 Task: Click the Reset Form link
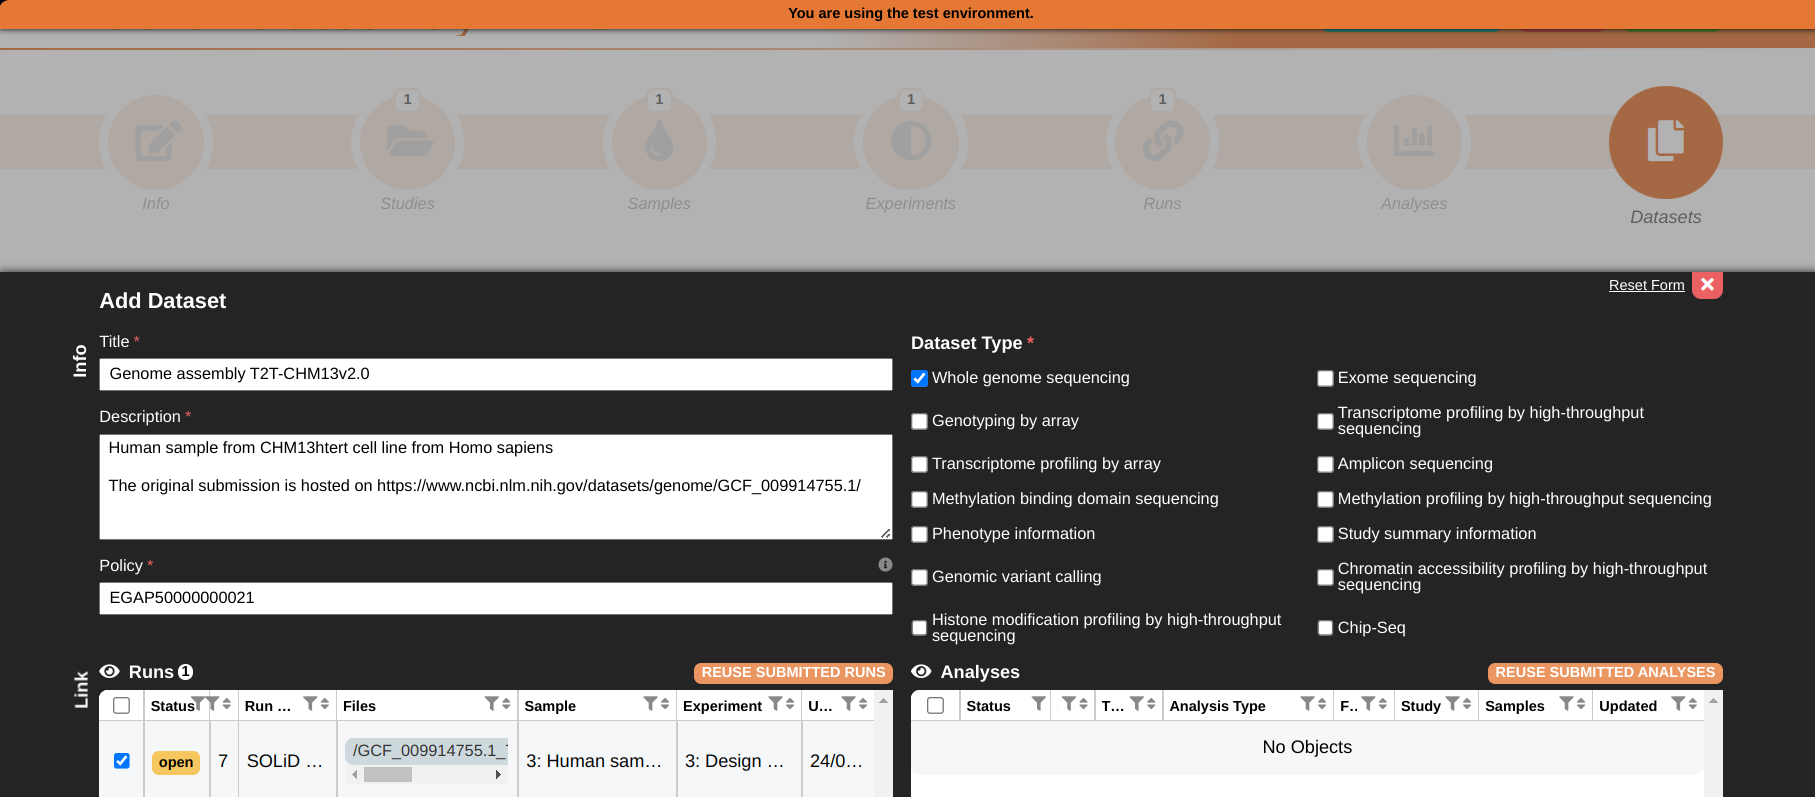pos(1646,285)
